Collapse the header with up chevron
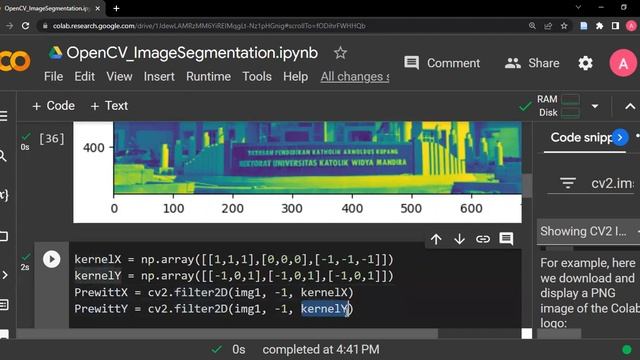The height and width of the screenshot is (360, 640). [x=630, y=106]
